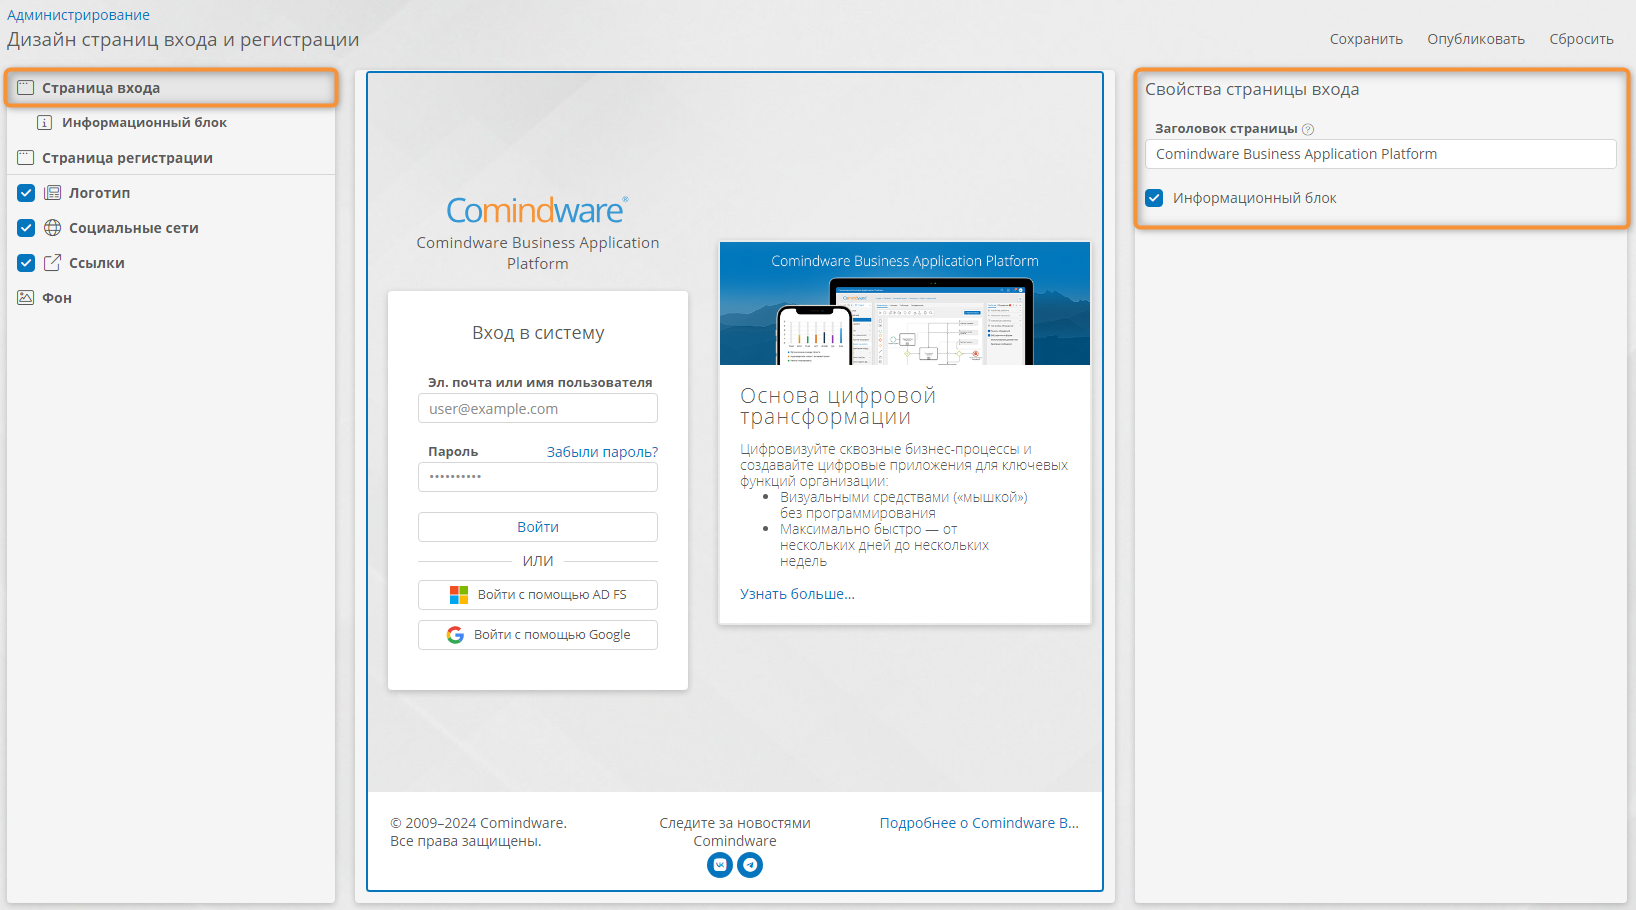Click the Фон image icon

click(x=26, y=298)
